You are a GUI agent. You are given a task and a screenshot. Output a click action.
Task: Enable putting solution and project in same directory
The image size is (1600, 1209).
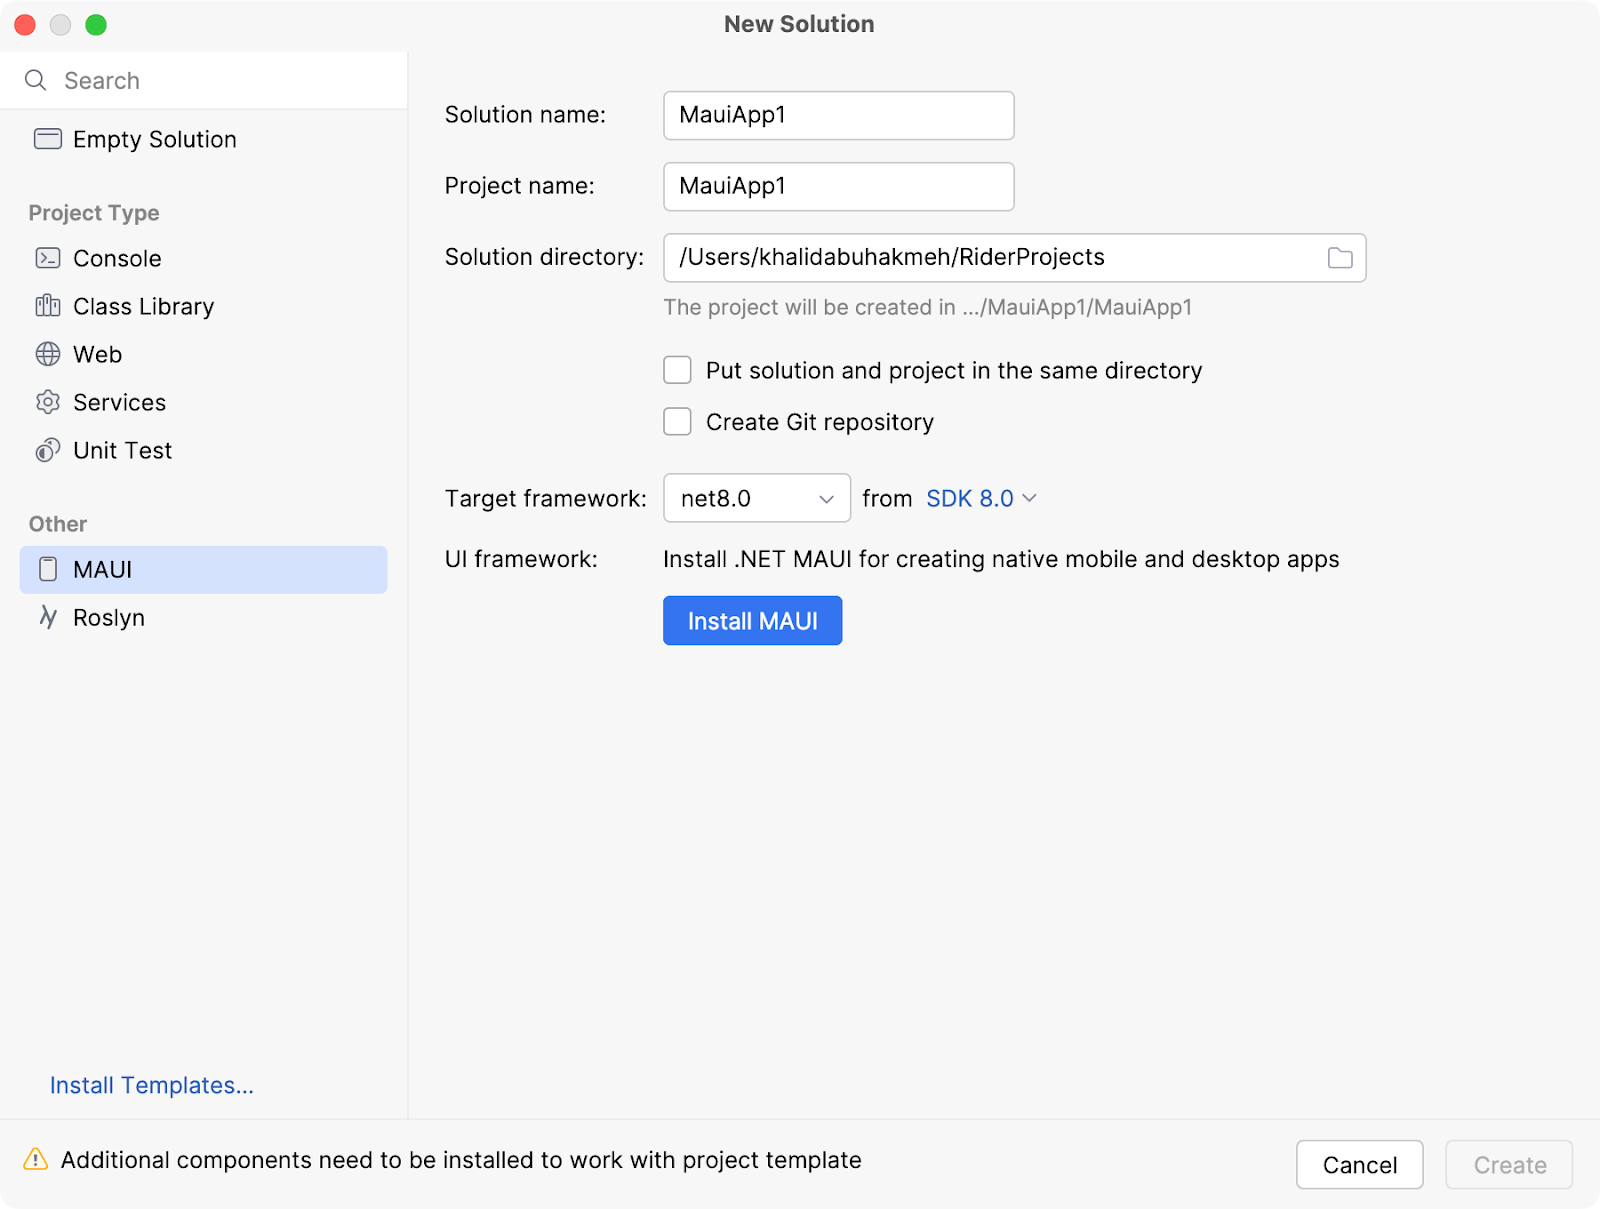pyautogui.click(x=677, y=370)
